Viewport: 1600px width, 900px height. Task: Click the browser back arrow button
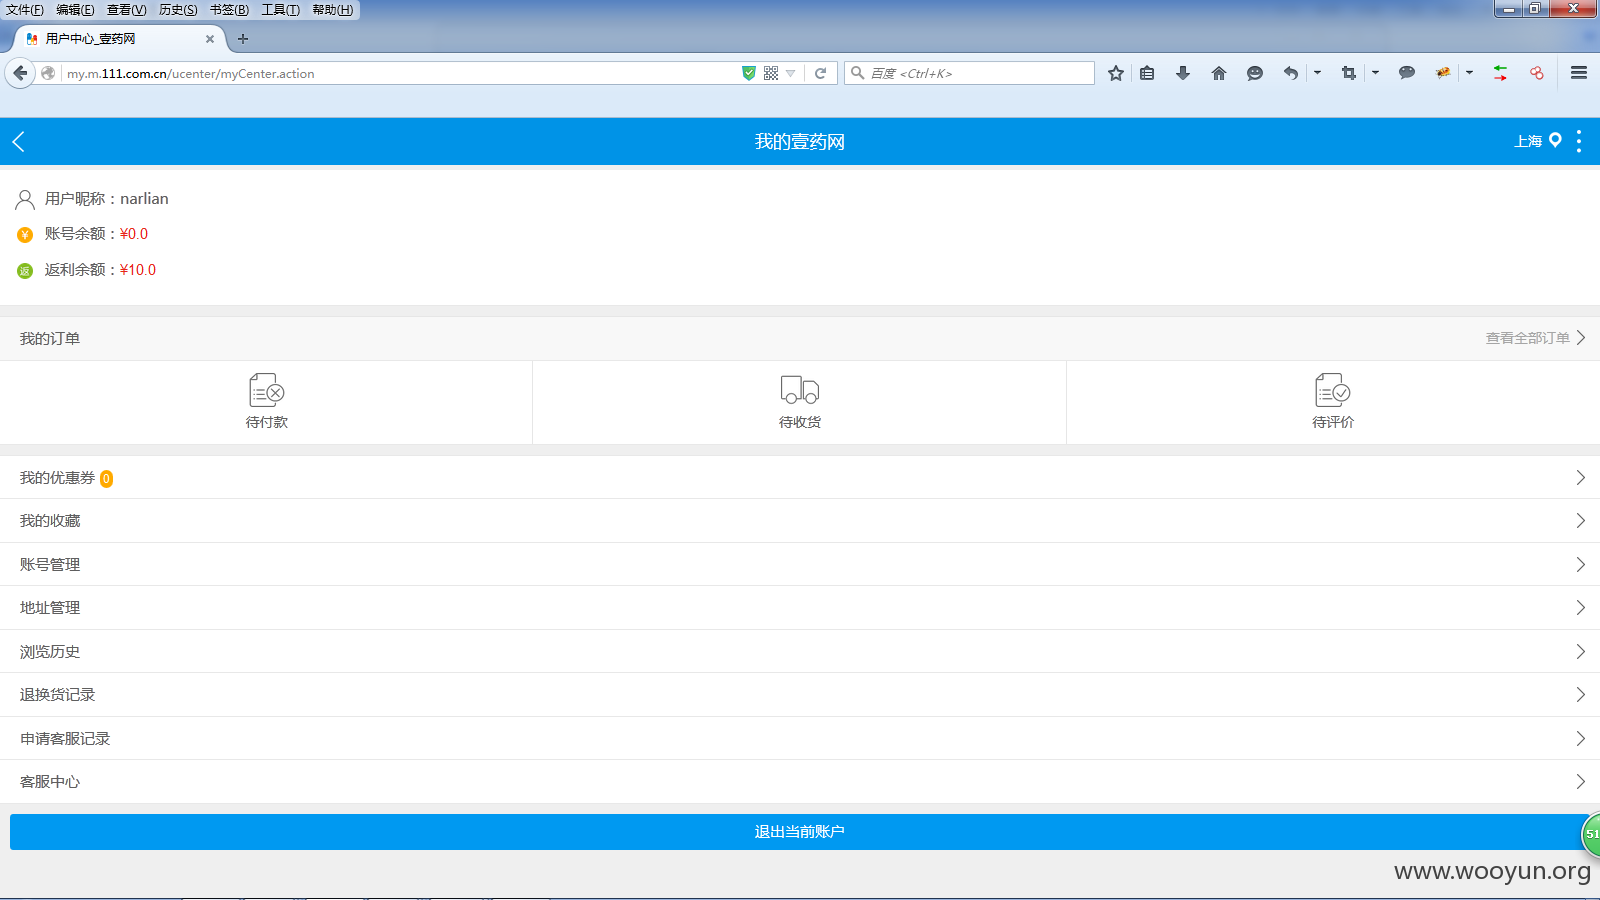pos(20,73)
